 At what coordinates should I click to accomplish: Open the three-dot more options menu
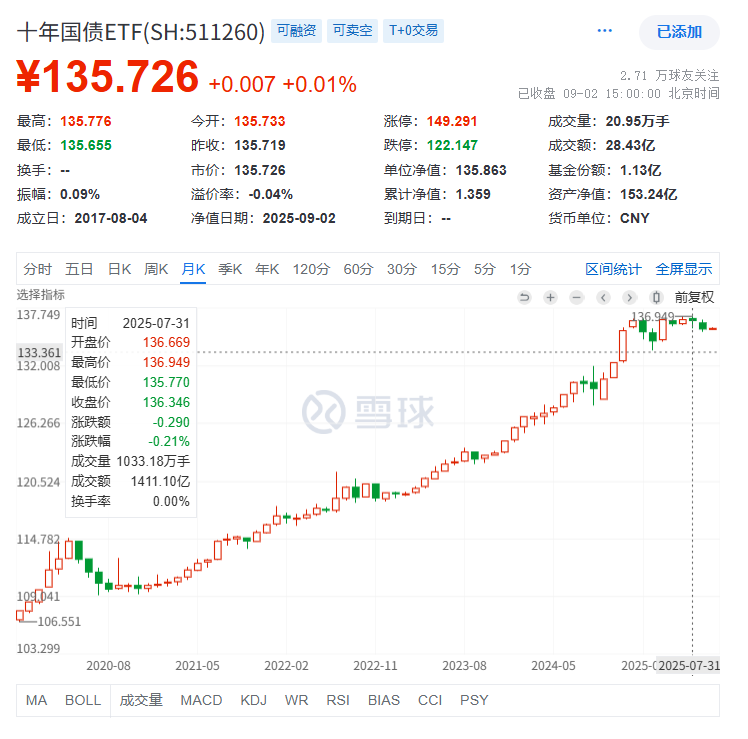[604, 31]
